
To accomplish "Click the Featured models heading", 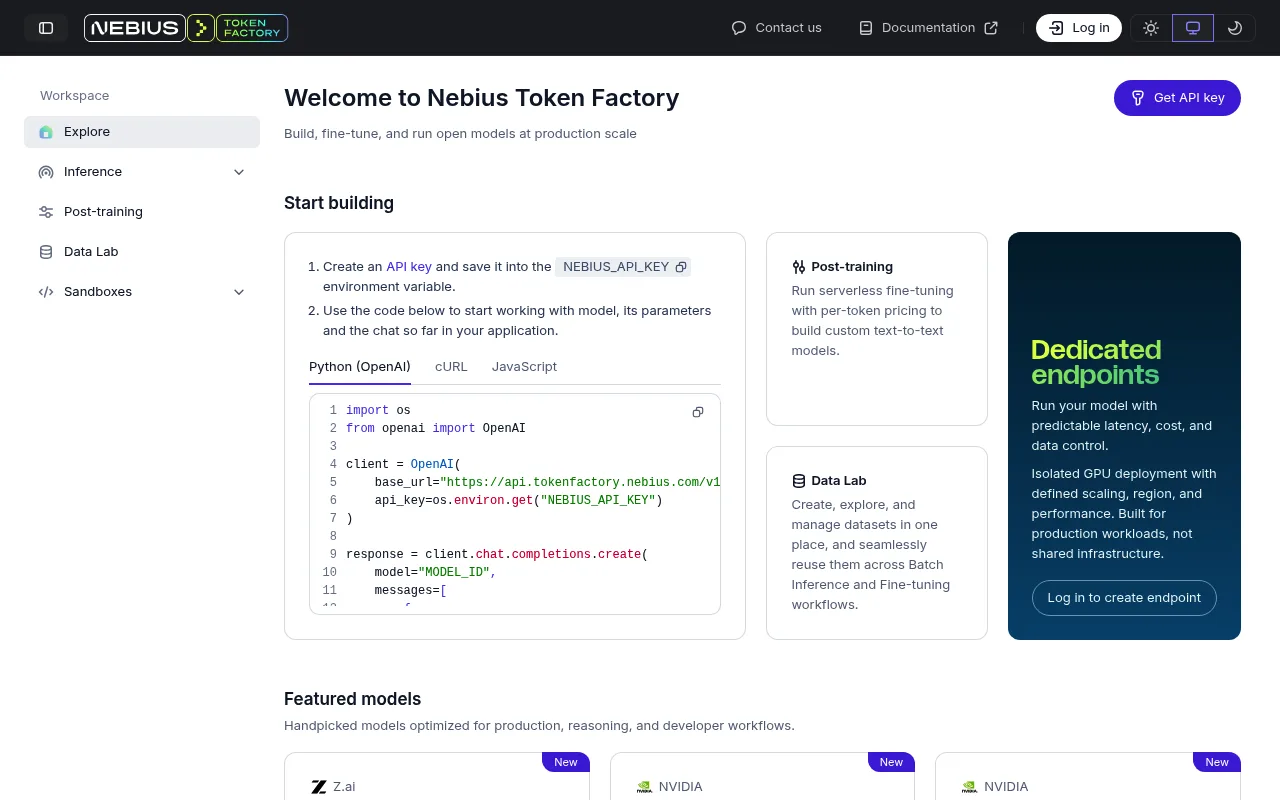I will (x=352, y=699).
